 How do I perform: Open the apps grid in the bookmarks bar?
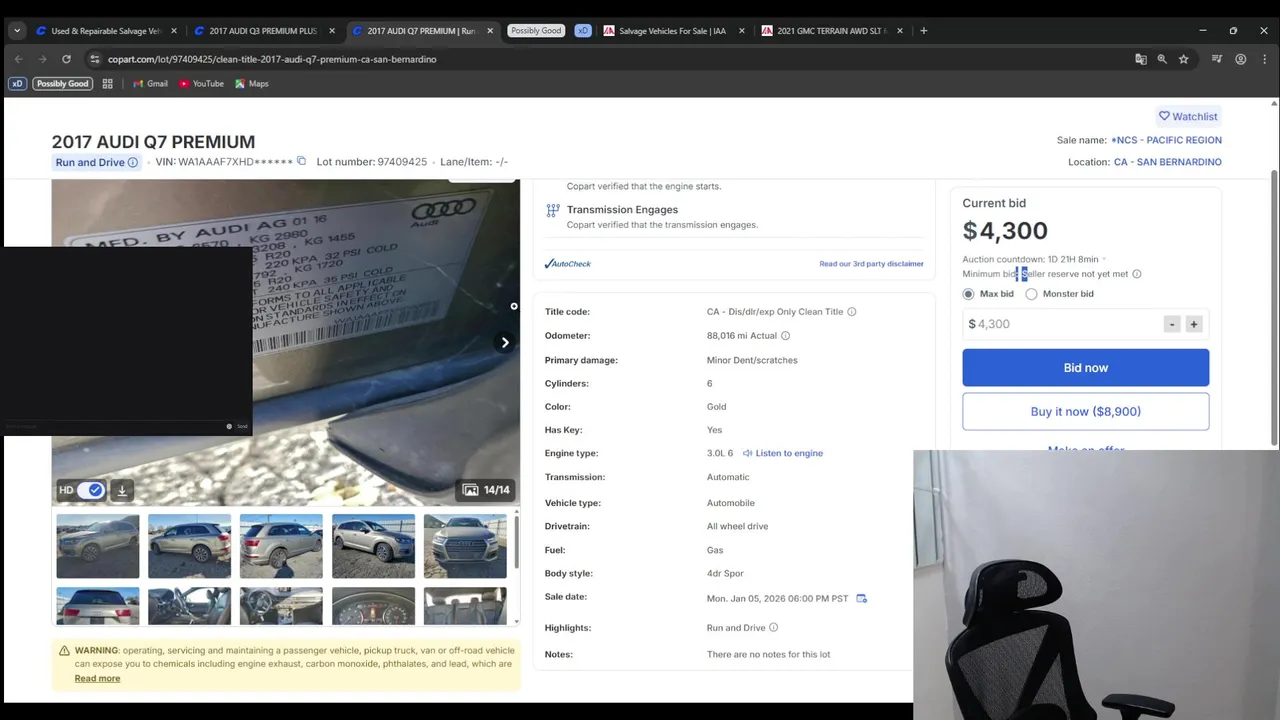click(x=107, y=84)
